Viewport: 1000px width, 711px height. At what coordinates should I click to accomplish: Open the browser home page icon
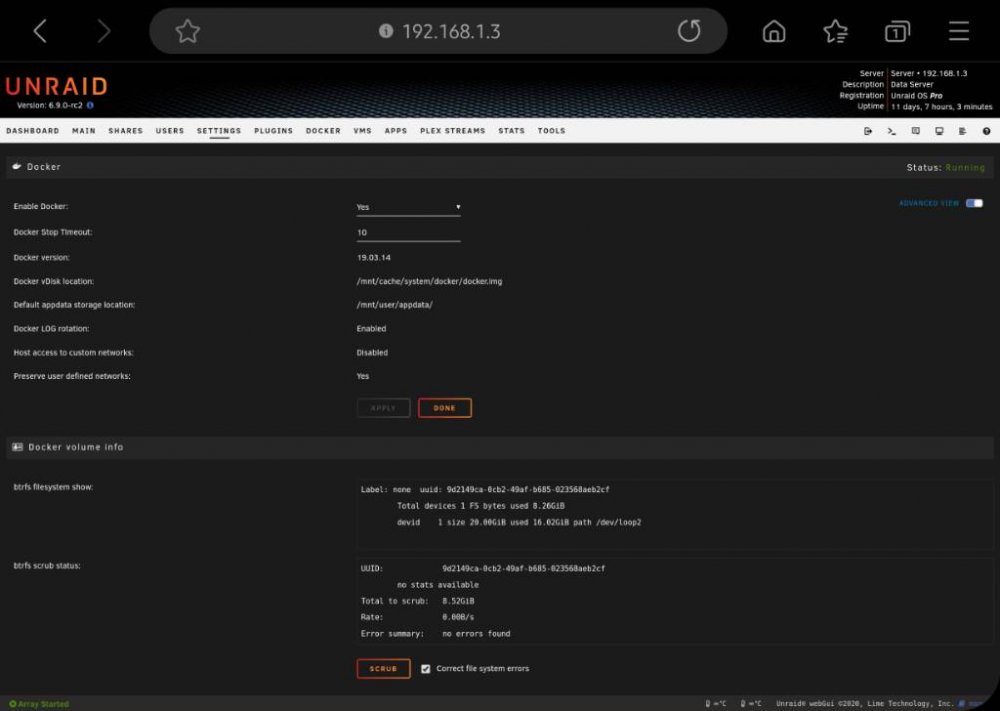click(774, 31)
